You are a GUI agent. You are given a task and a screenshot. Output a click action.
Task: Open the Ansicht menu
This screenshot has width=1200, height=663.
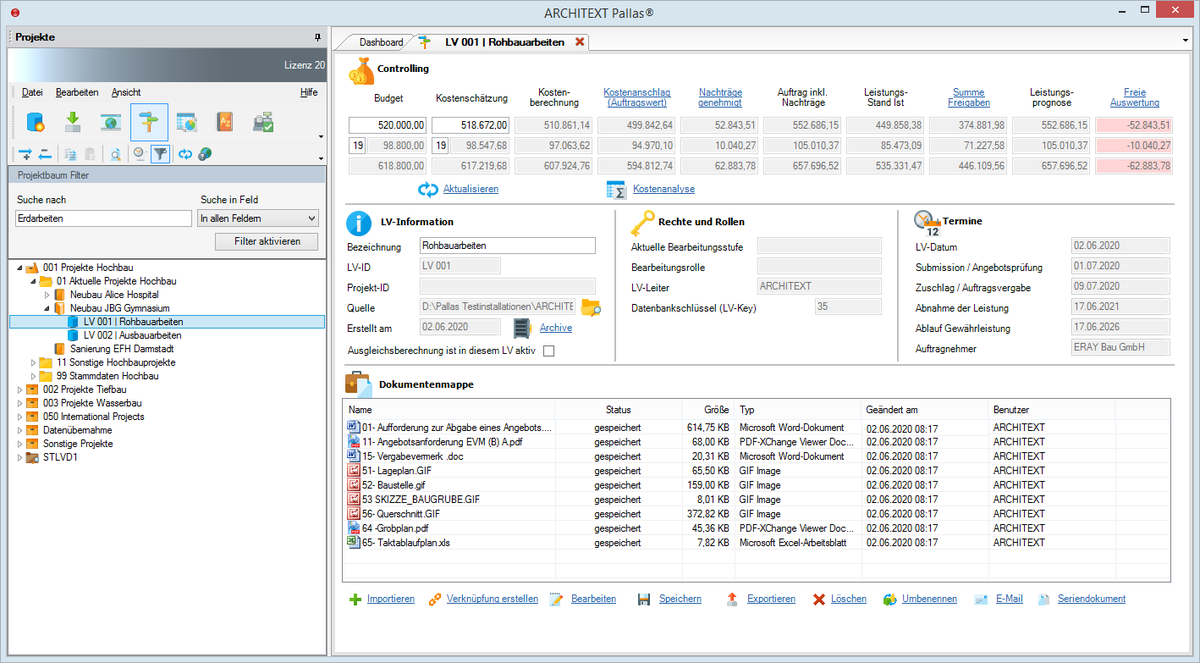(x=126, y=92)
